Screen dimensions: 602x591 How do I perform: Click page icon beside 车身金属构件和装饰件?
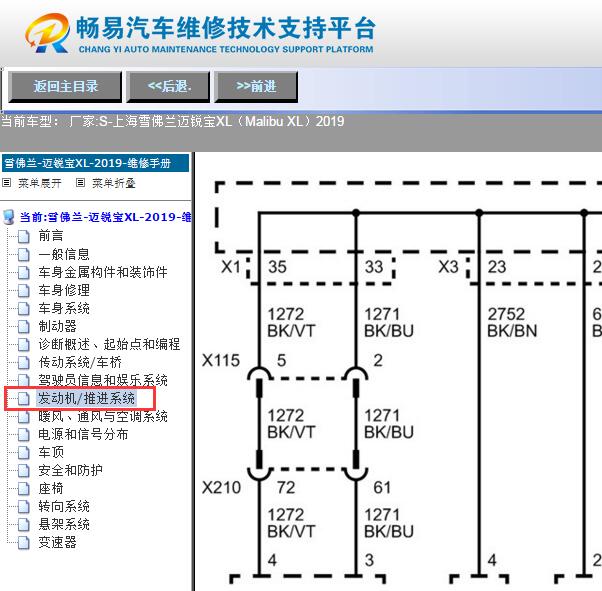coord(24,272)
